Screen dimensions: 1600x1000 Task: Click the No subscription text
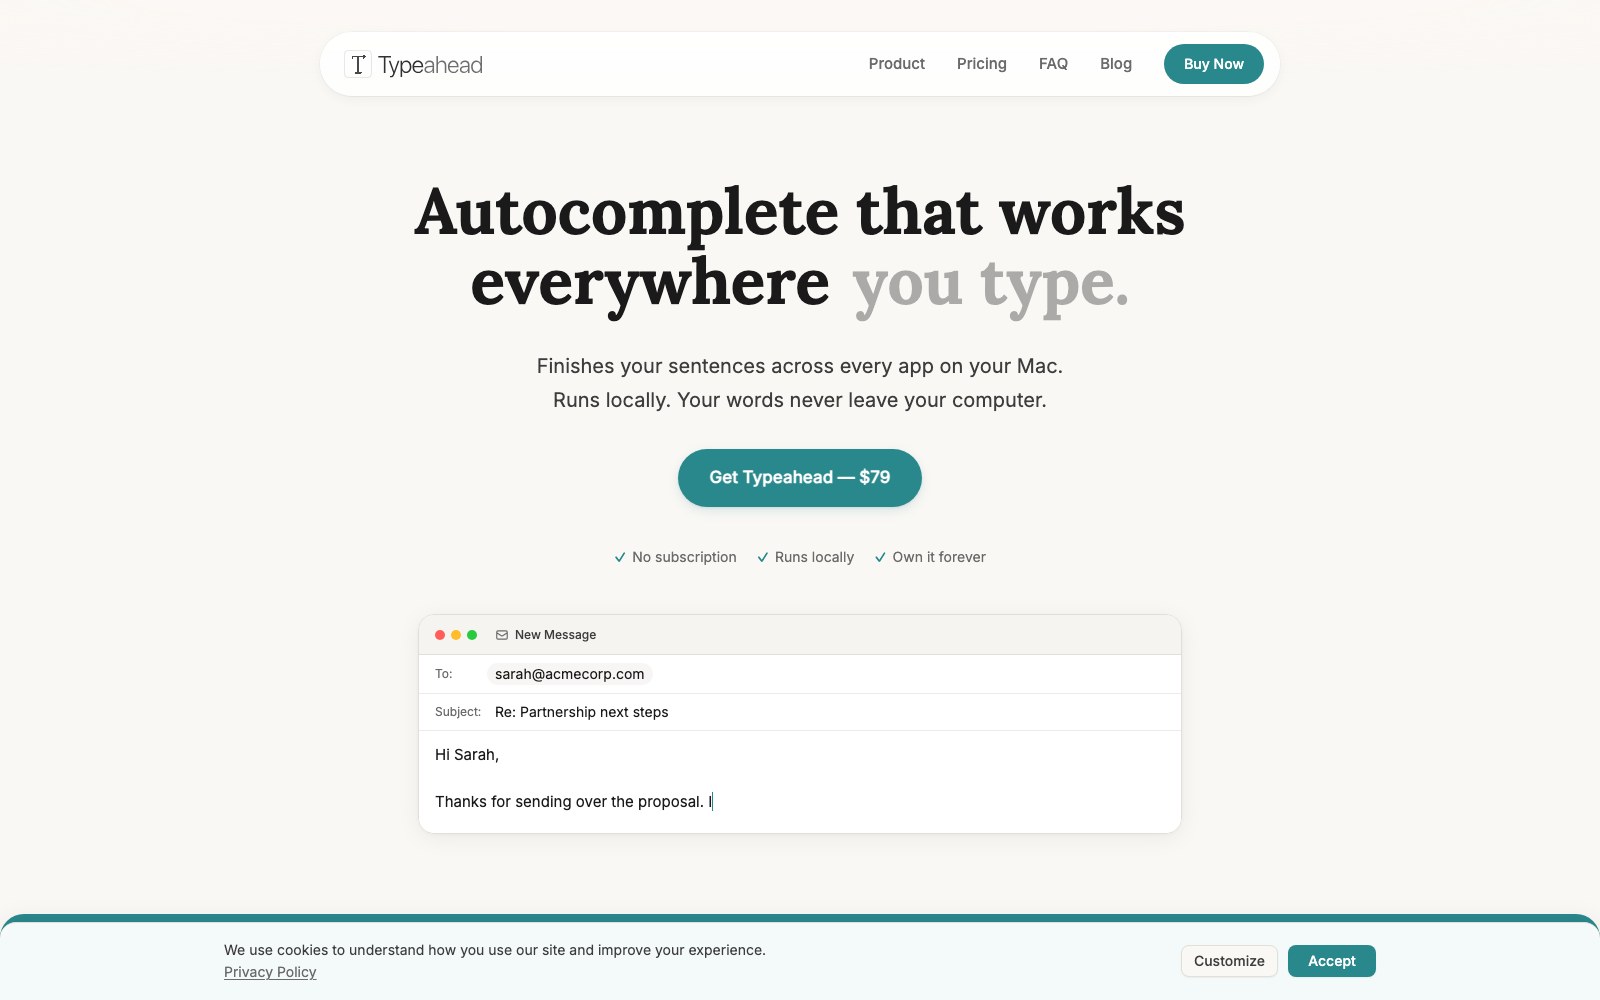(684, 557)
